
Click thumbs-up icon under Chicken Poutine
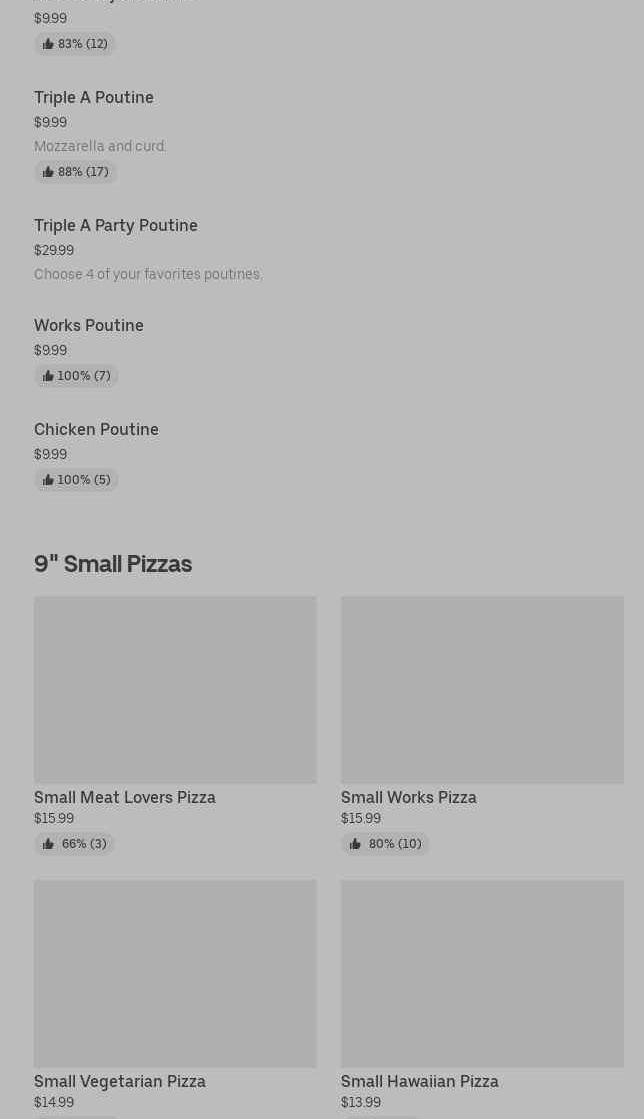tap(48, 480)
